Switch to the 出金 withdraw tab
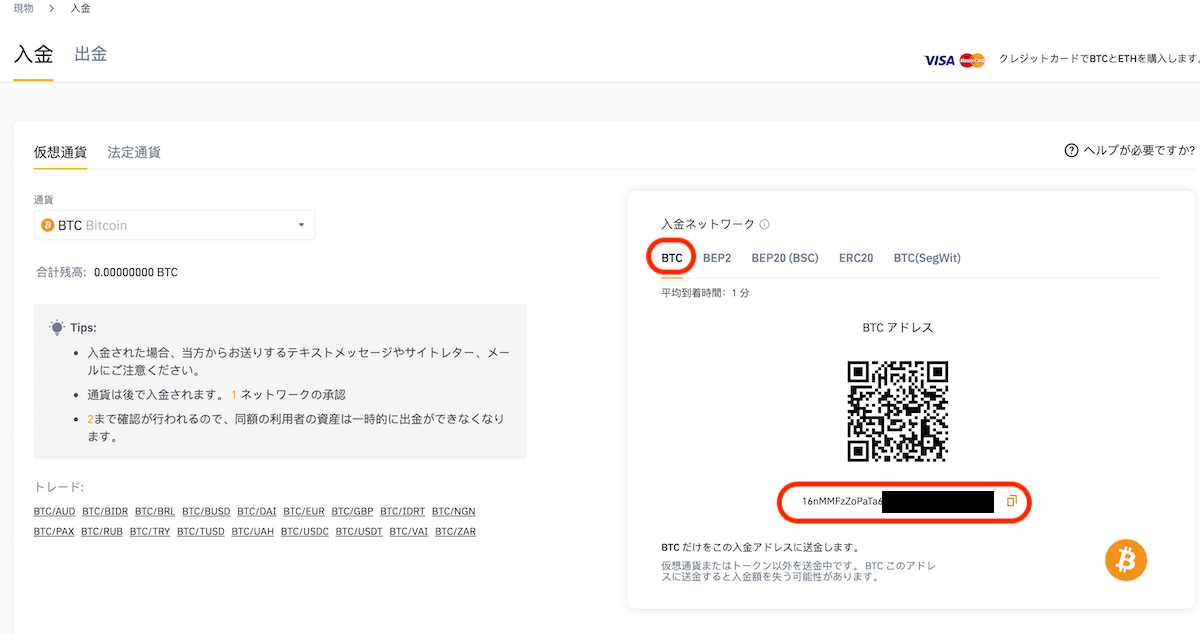Screen dimensions: 1200x634 (x=91, y=54)
